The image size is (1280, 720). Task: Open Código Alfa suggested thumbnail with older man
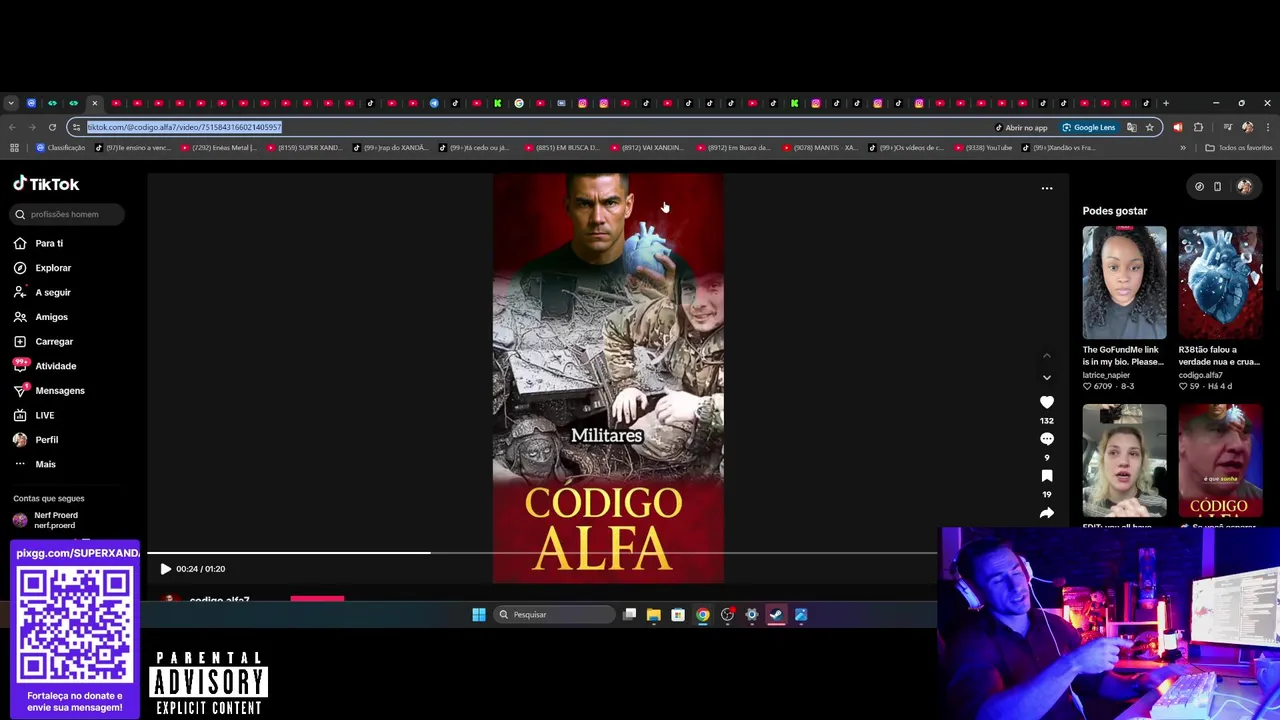1220,461
